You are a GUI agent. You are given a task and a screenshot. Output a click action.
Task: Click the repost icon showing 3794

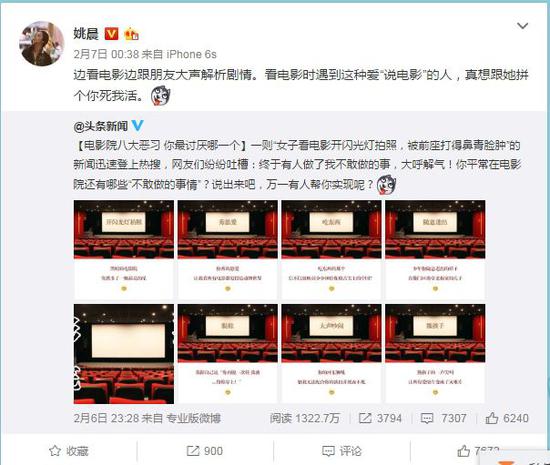coord(365,418)
